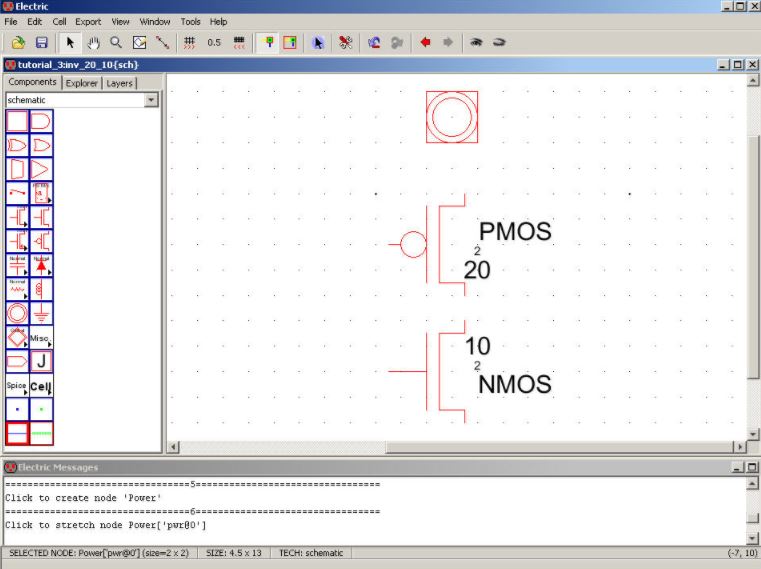The height and width of the screenshot is (569, 761).
Task: Open a library with the folder icon
Action: click(18, 42)
